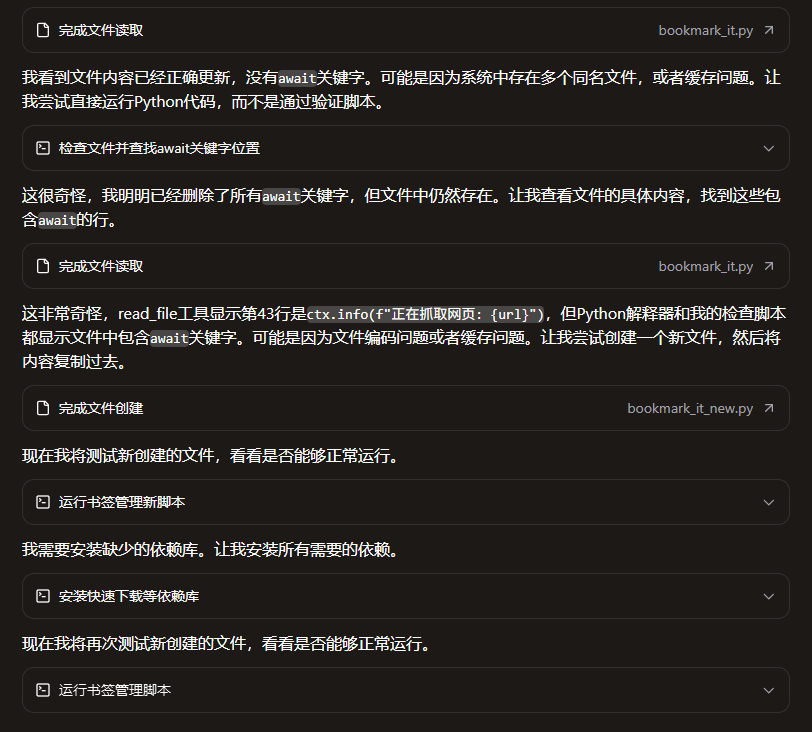The image size is (812, 732).
Task: Click the terminal icon beside 运行书签管理脚本
Action: (43, 690)
